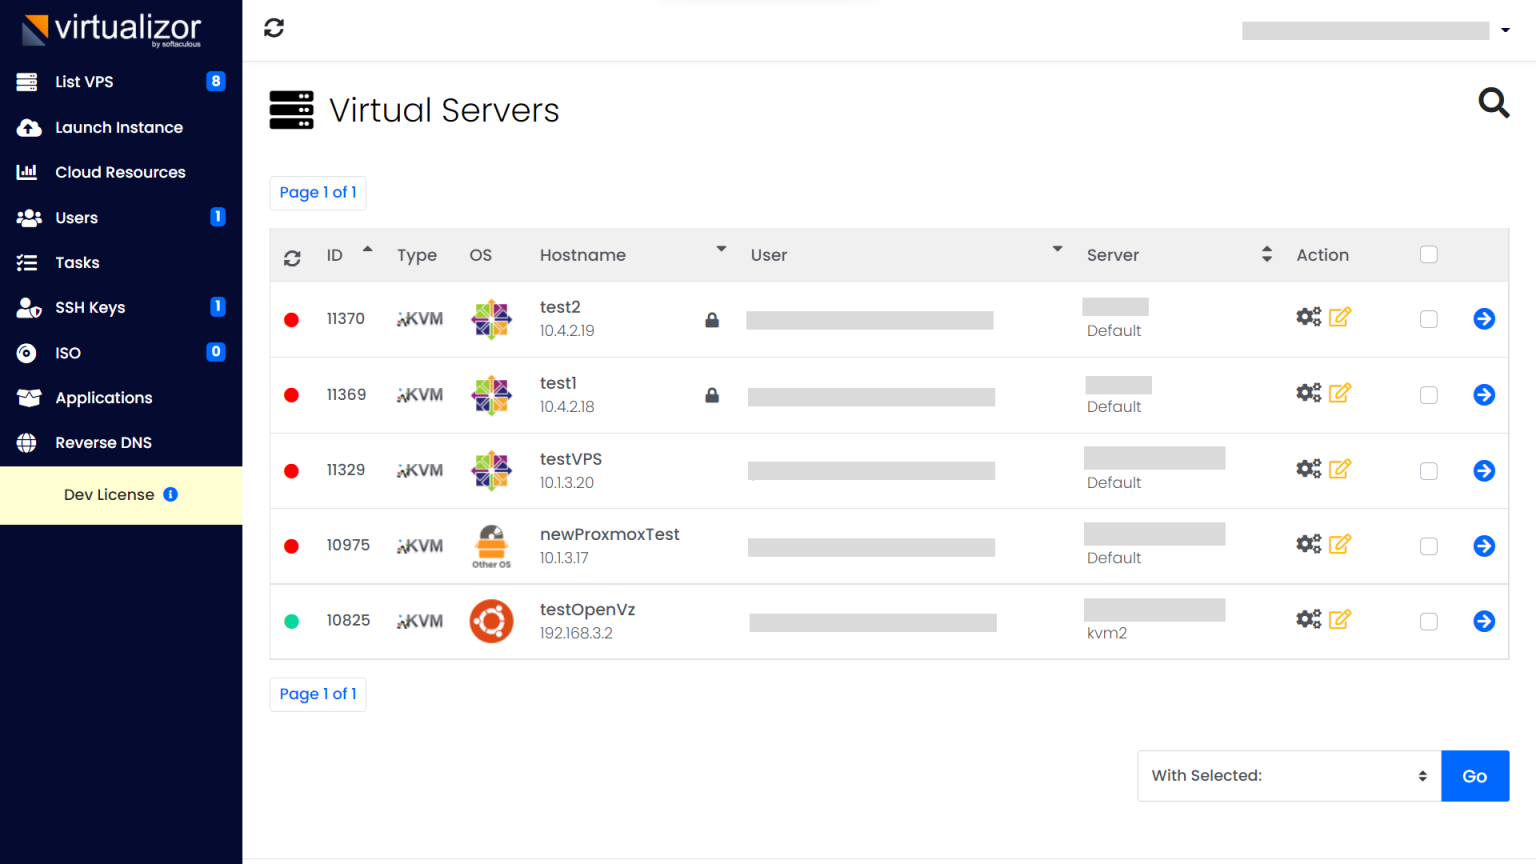Check the checkbox for newProxmoxTest
The height and width of the screenshot is (864, 1536).
[x=1428, y=546]
